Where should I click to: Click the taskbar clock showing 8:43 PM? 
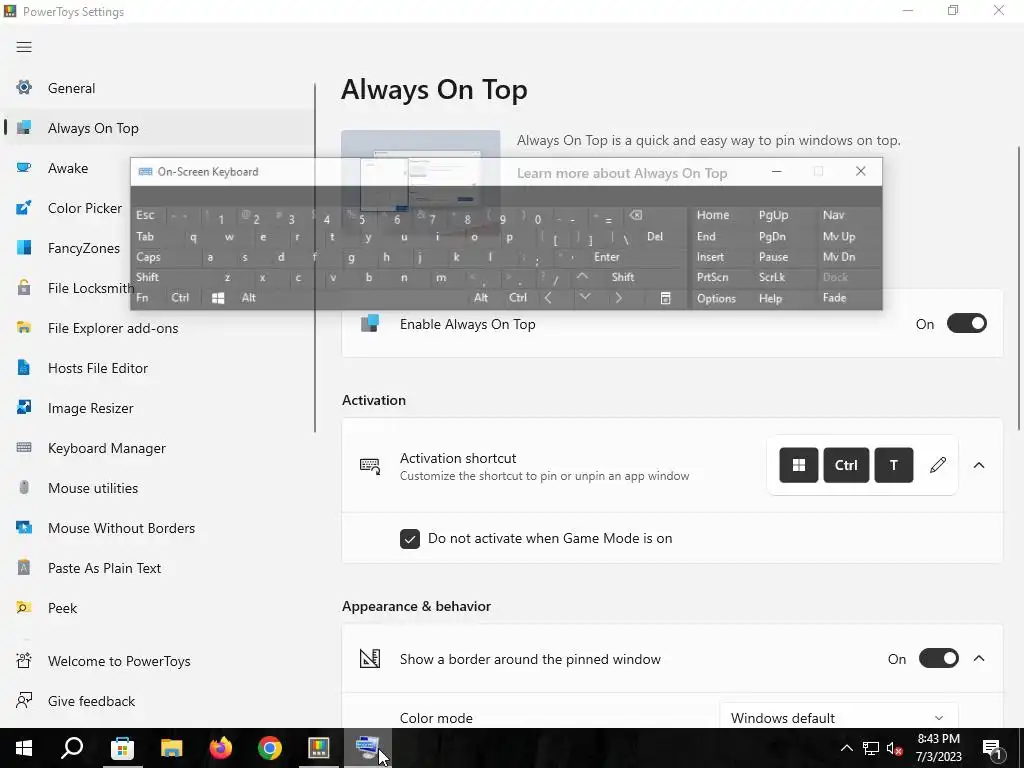coord(938,748)
